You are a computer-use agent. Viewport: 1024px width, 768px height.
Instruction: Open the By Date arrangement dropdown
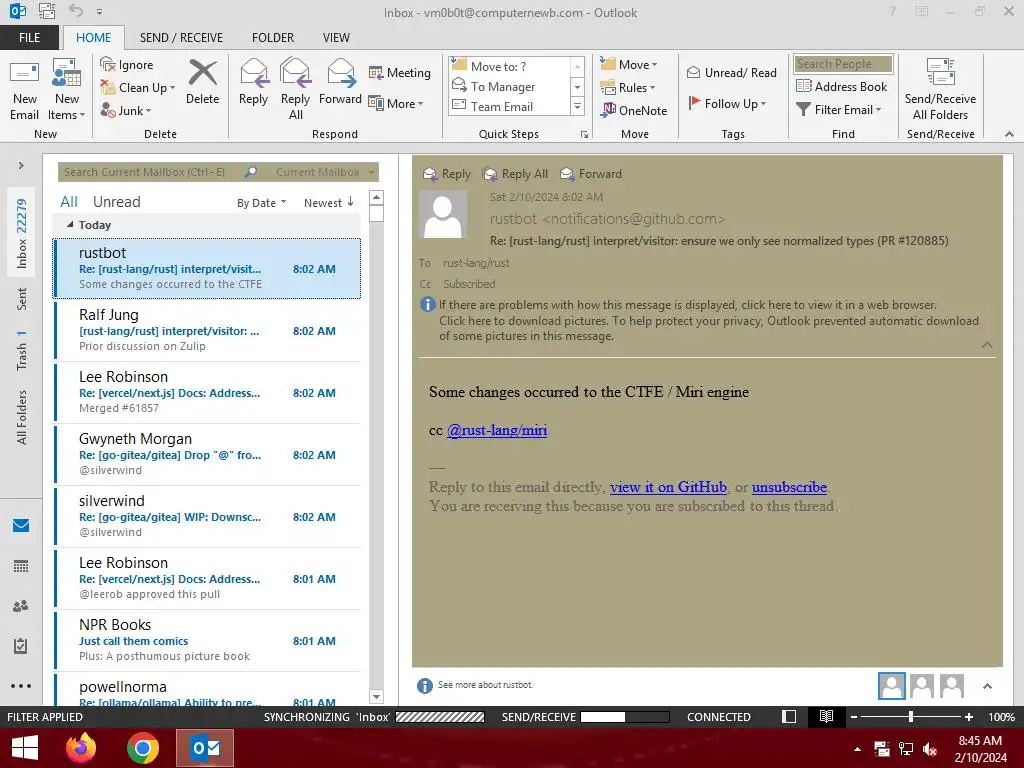point(261,203)
